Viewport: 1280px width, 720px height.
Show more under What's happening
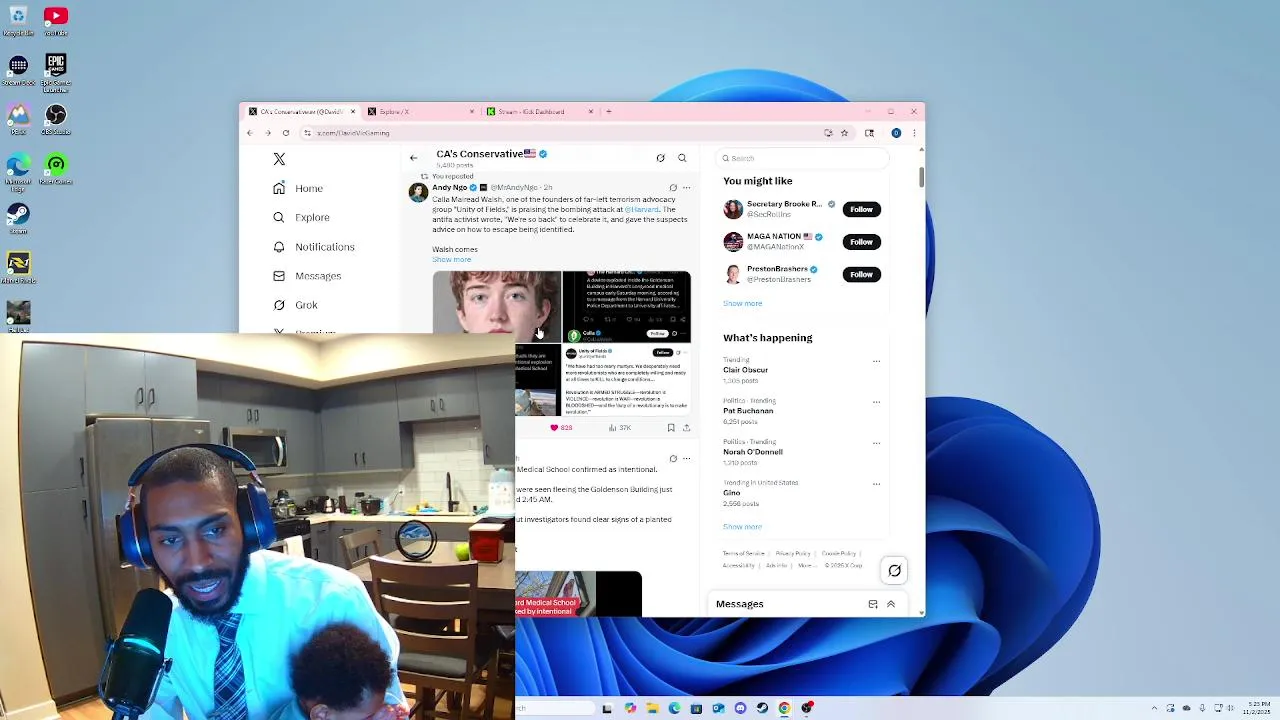pyautogui.click(x=742, y=527)
